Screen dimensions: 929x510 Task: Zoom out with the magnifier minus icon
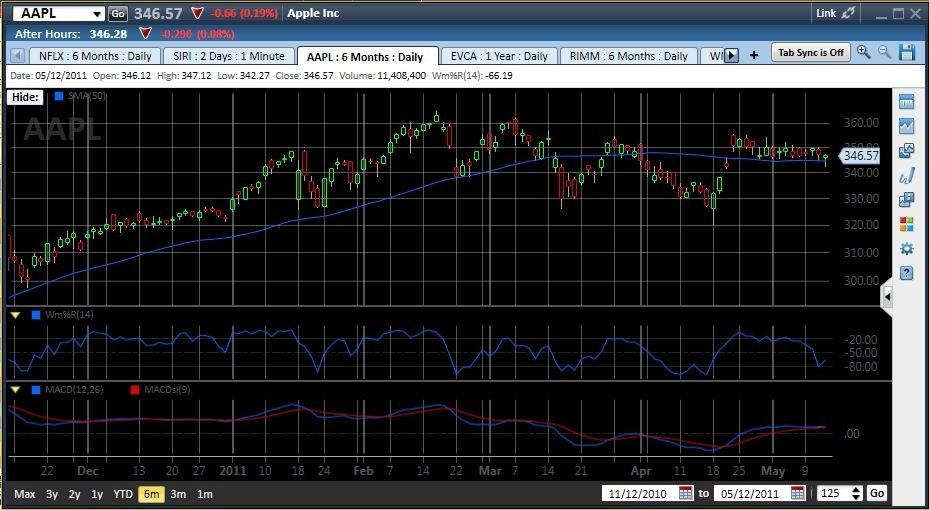pos(885,52)
